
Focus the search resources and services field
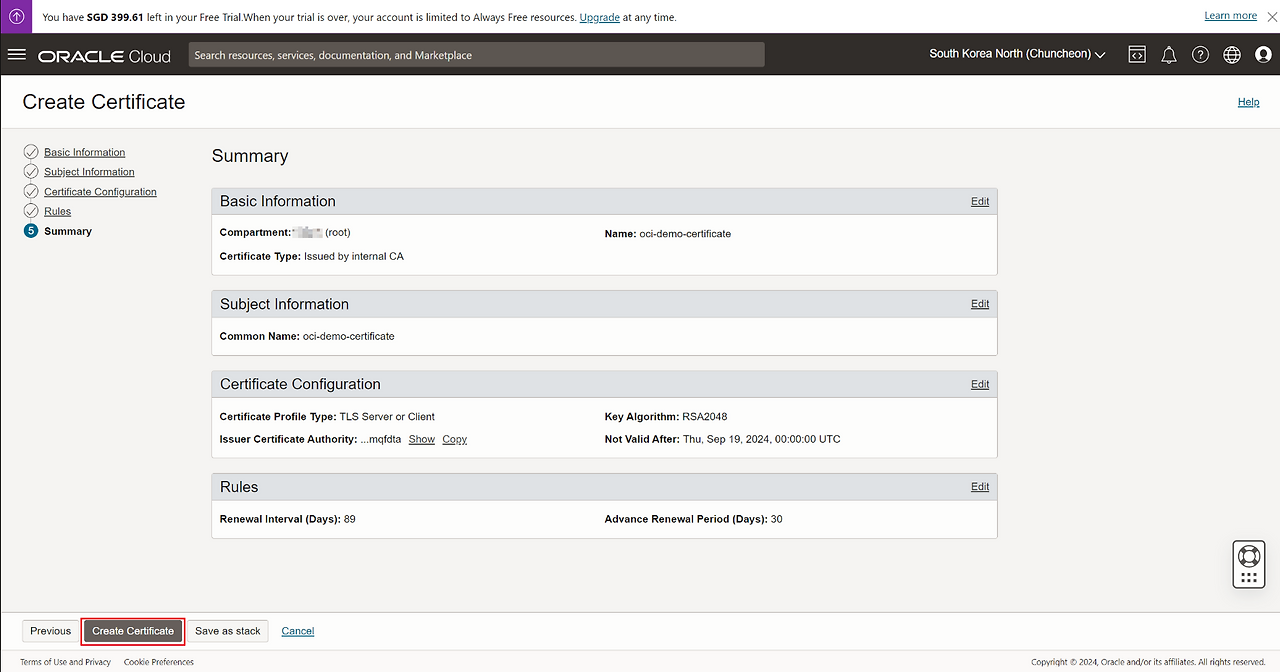click(476, 55)
